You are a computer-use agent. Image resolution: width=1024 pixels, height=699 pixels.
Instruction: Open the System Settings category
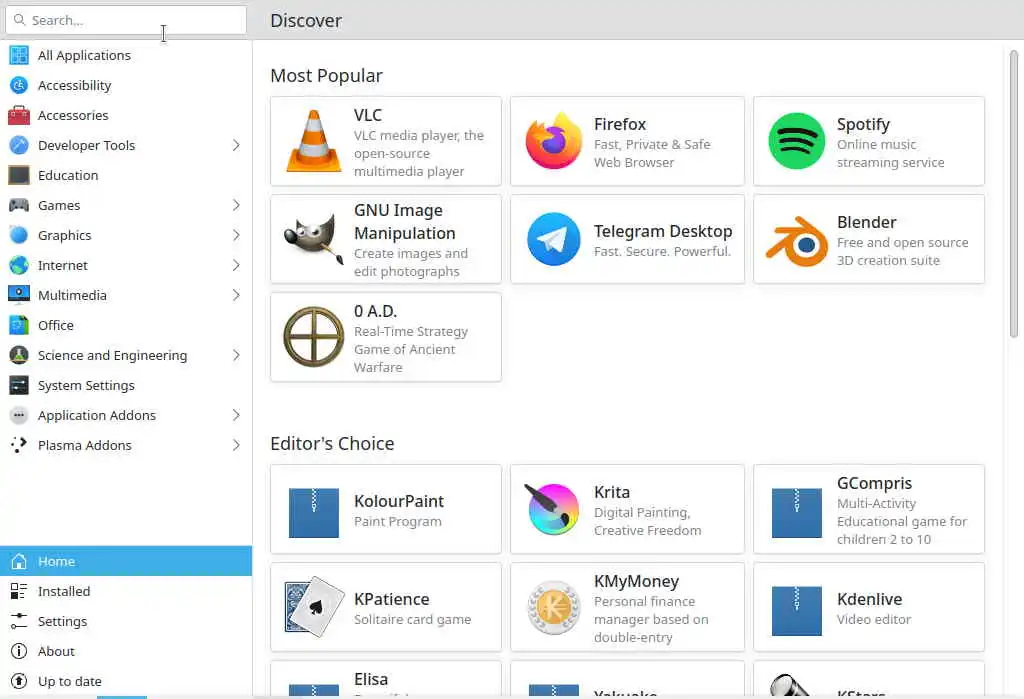point(126,385)
